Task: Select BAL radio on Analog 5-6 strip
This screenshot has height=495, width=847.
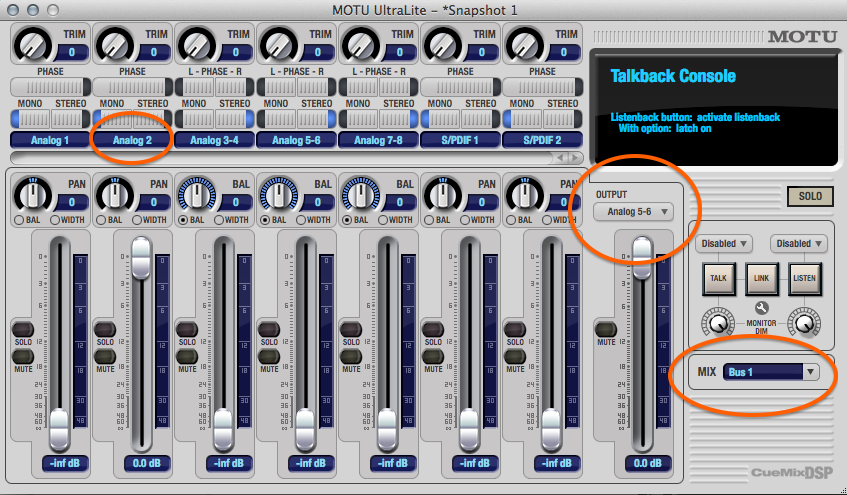Action: (x=264, y=220)
